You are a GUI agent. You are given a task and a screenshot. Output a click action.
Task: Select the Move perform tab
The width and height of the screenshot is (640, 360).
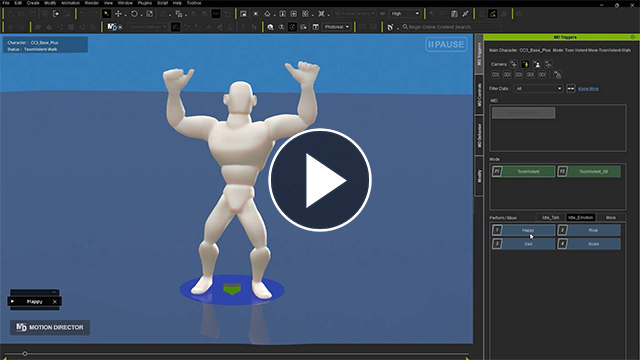tap(611, 218)
